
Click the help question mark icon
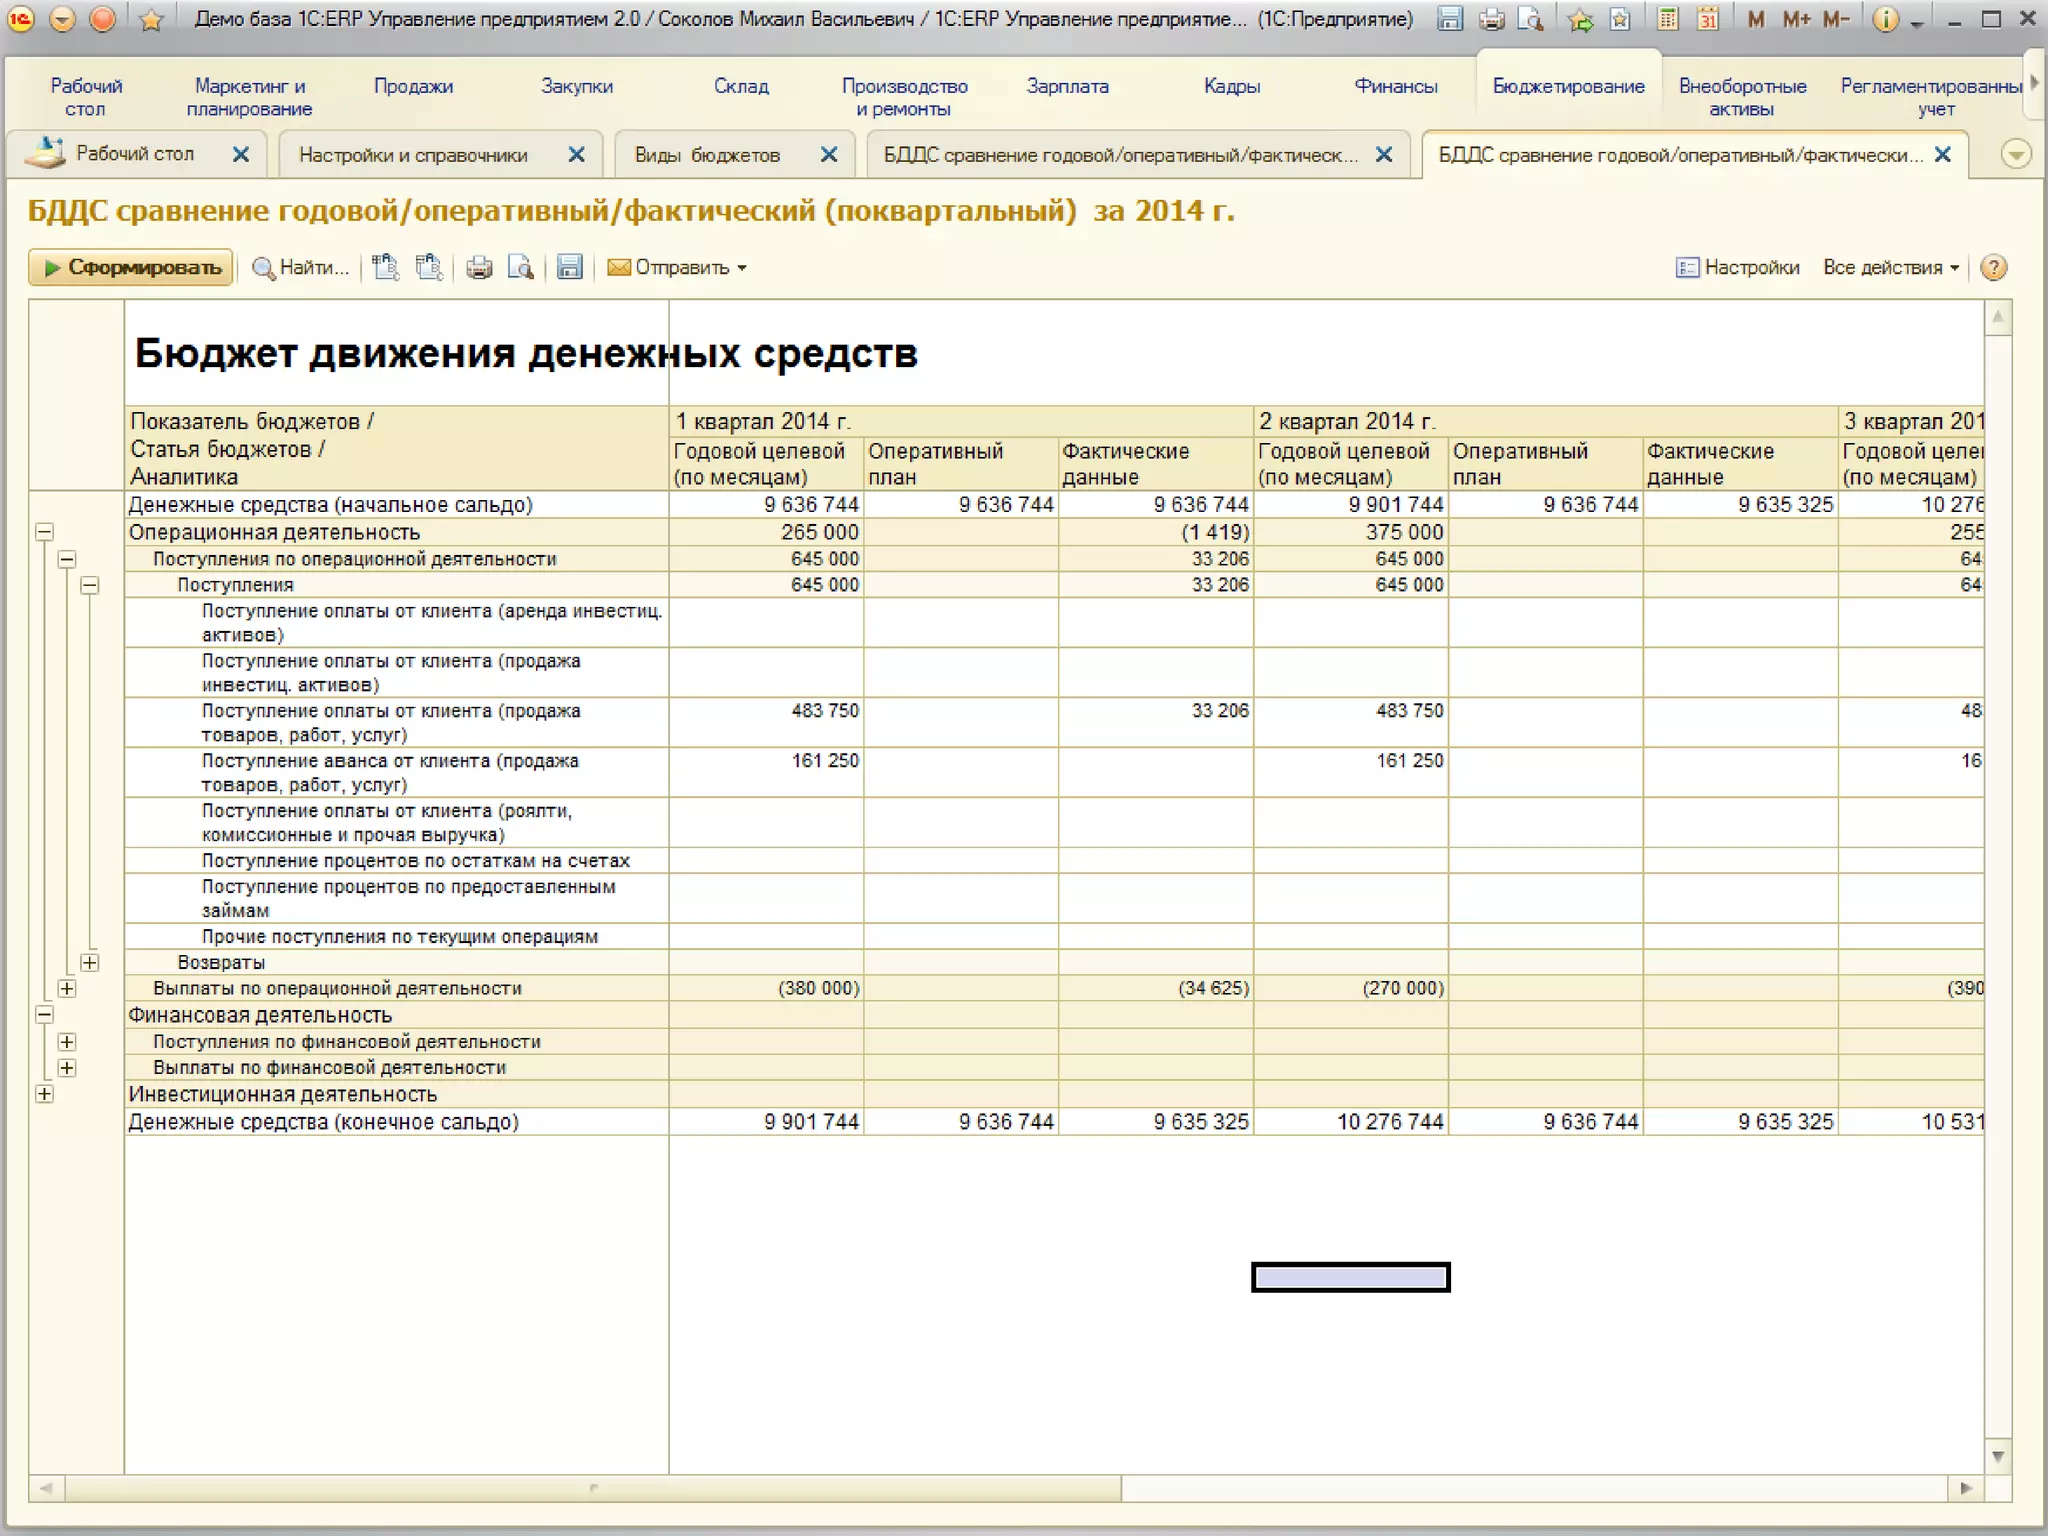point(1993,267)
